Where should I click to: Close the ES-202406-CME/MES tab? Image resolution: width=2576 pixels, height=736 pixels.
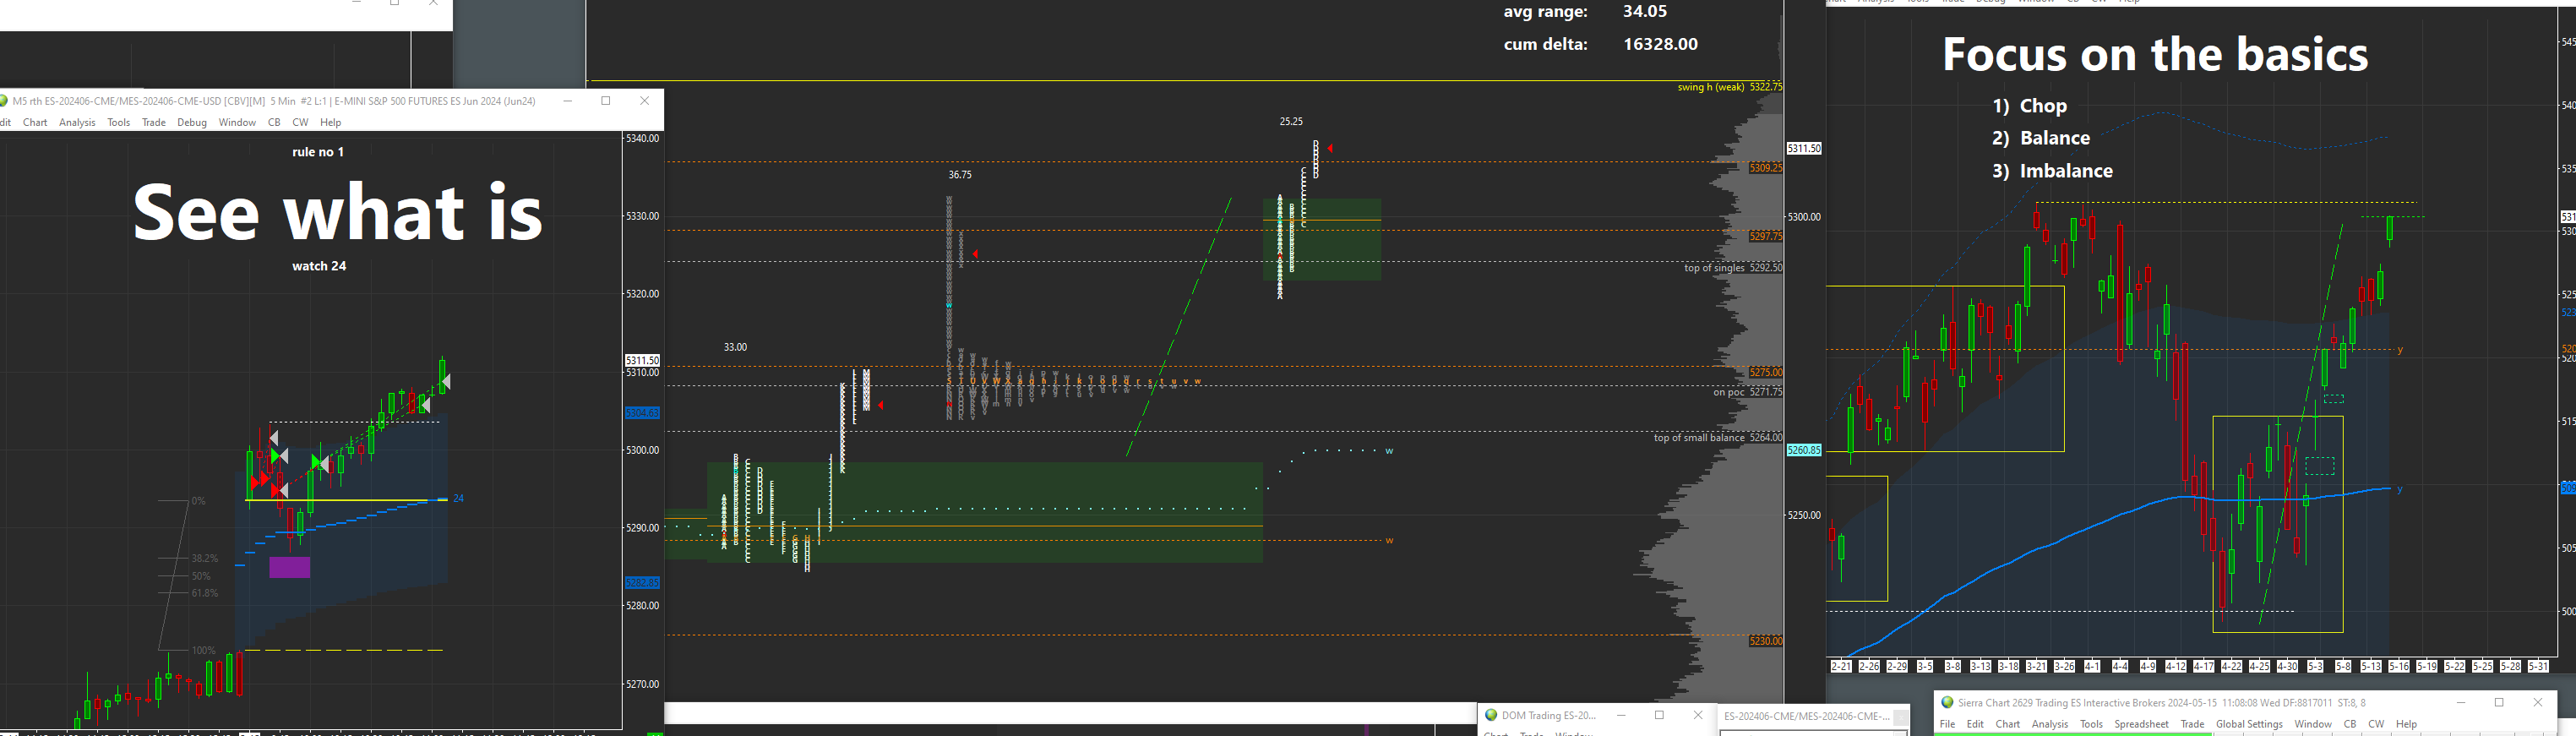[x=1901, y=717]
